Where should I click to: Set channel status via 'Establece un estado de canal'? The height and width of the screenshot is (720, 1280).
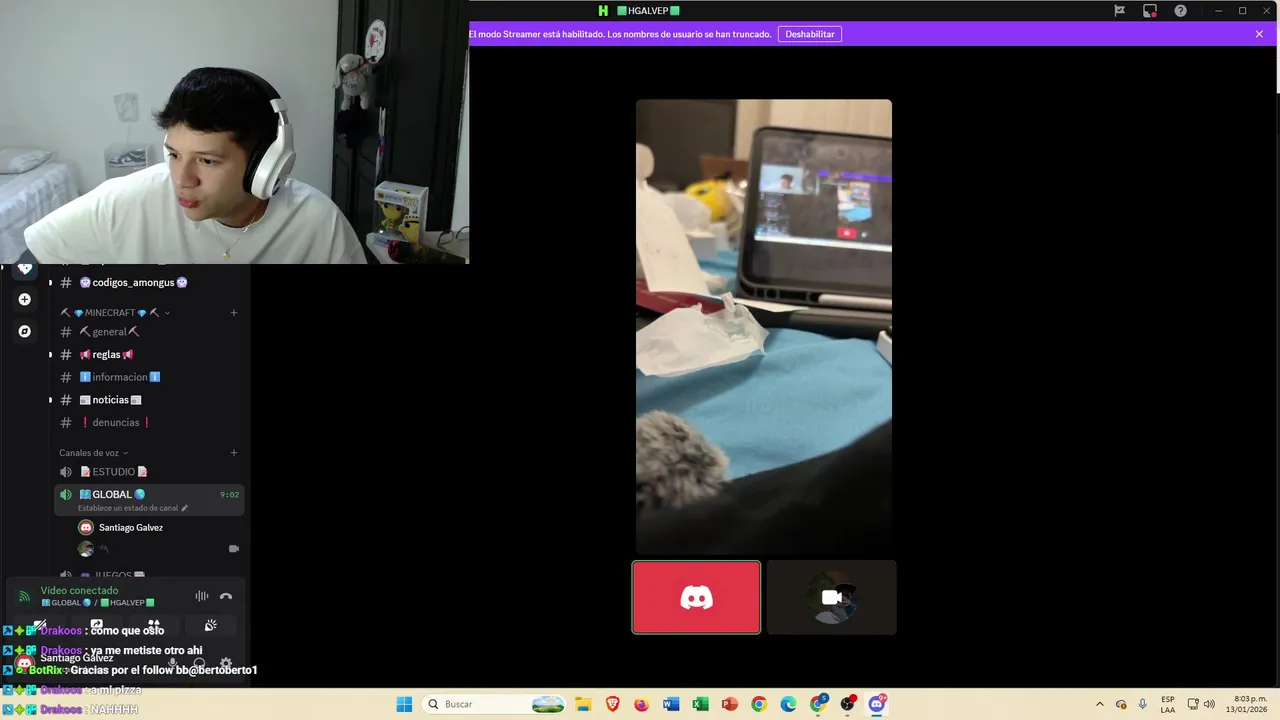[x=133, y=508]
